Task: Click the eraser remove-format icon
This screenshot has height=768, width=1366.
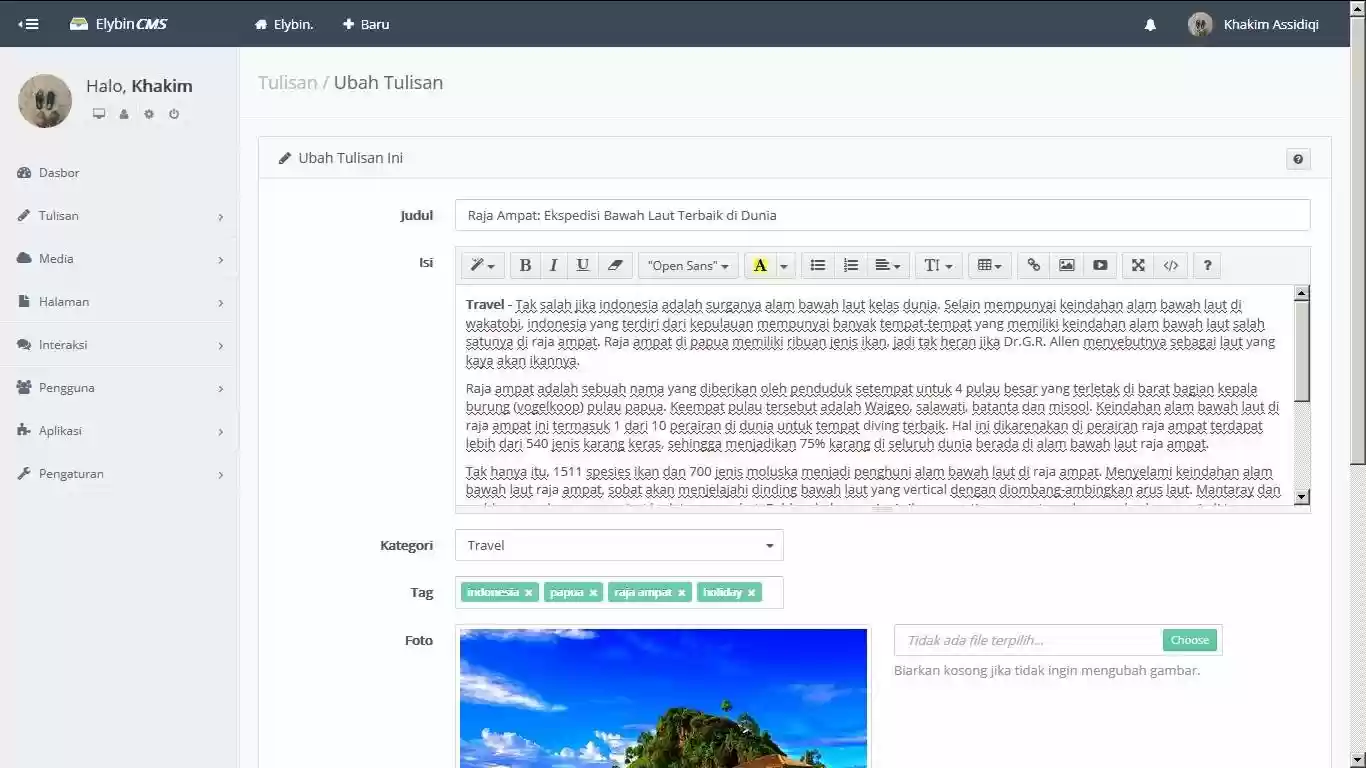Action: [x=615, y=265]
